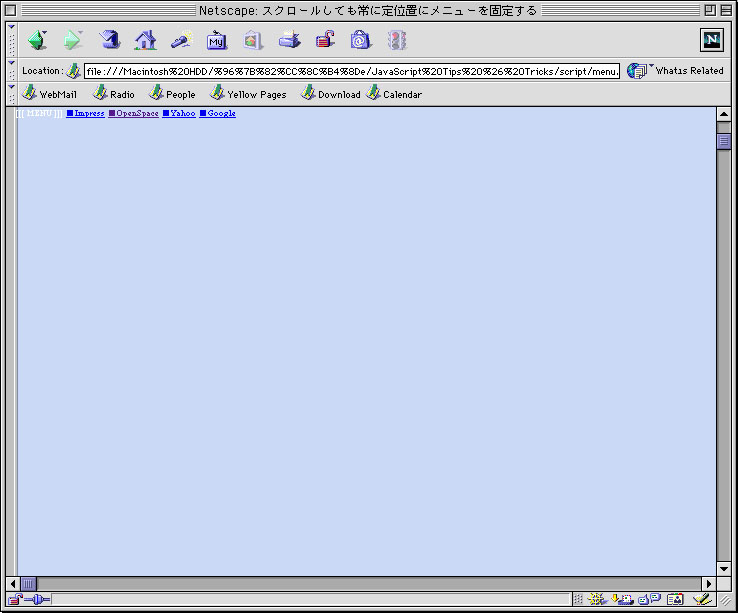Open the Search toolbar button
This screenshot has height=613, width=738.
coord(182,40)
